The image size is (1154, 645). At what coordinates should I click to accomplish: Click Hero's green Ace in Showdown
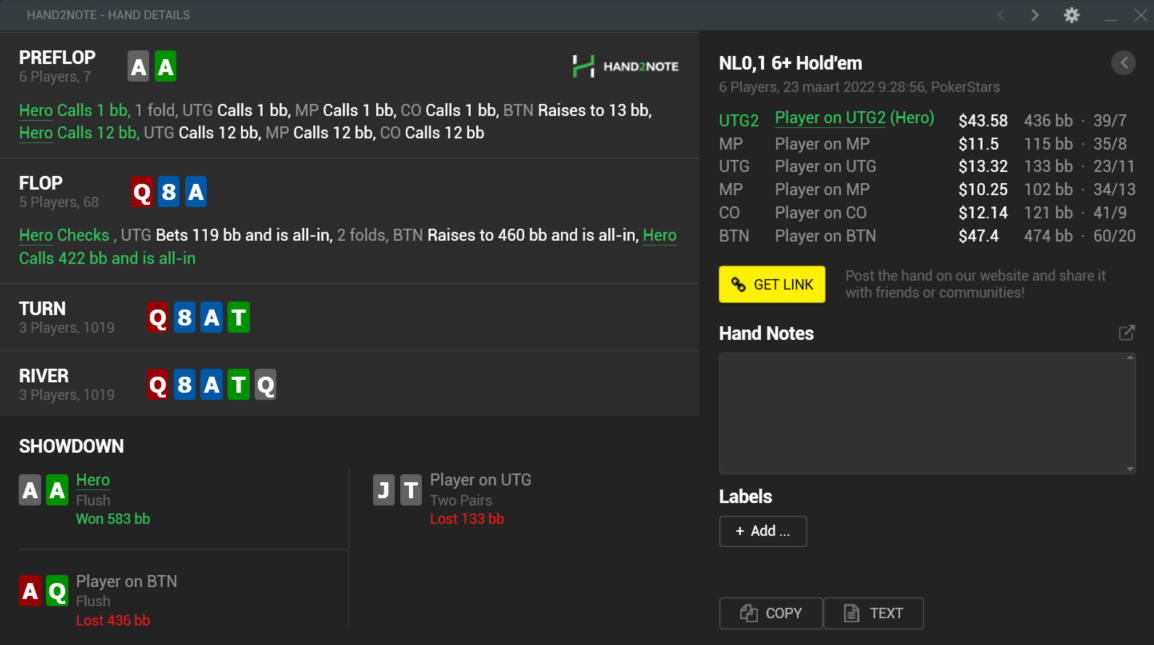[x=57, y=490]
